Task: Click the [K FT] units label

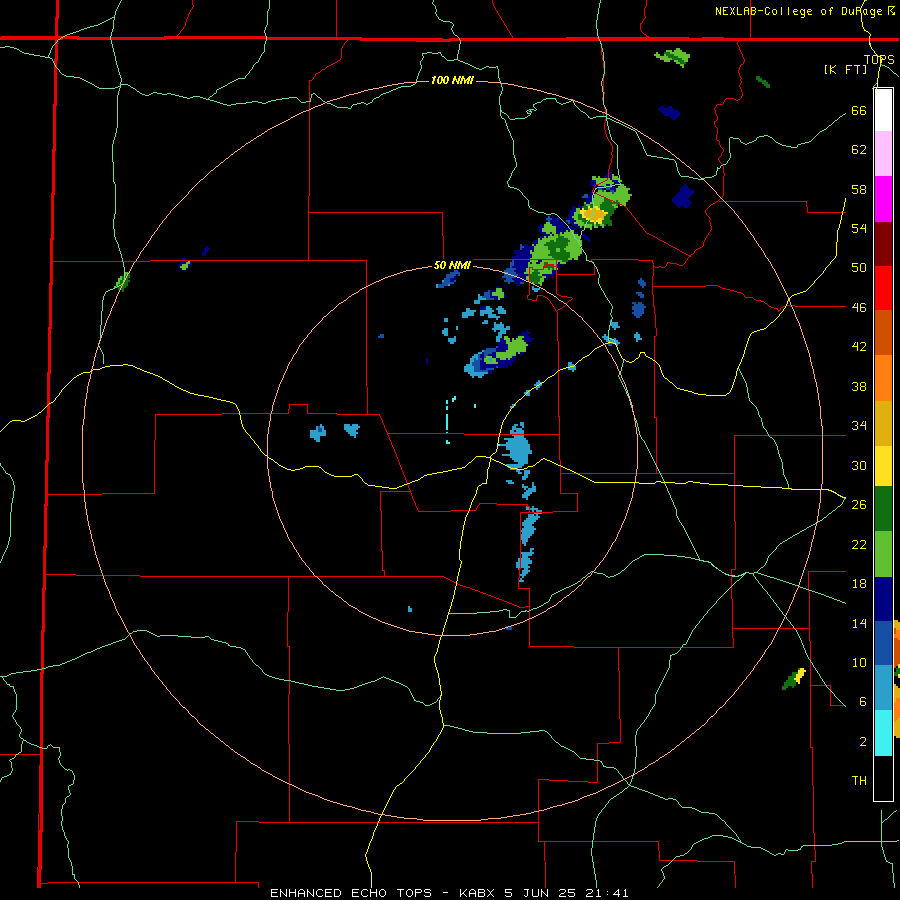Action: [x=845, y=69]
